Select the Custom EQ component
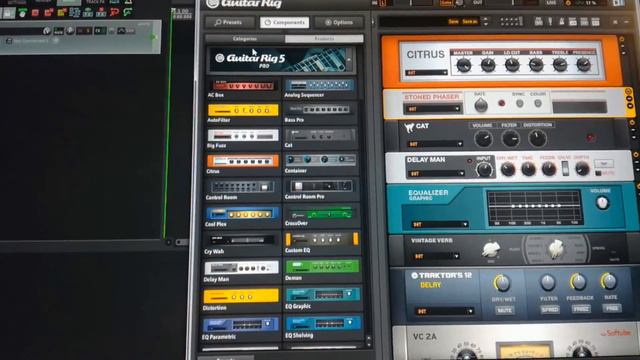640x360 pixels. [x=322, y=243]
